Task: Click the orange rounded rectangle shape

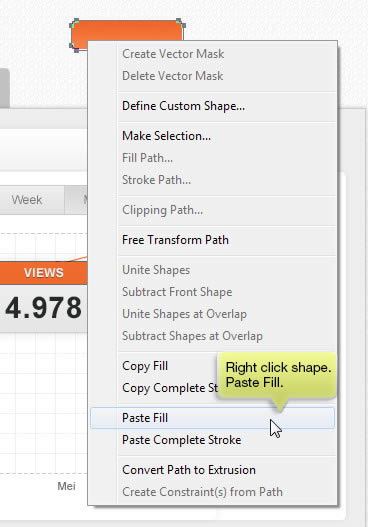Action: [127, 31]
